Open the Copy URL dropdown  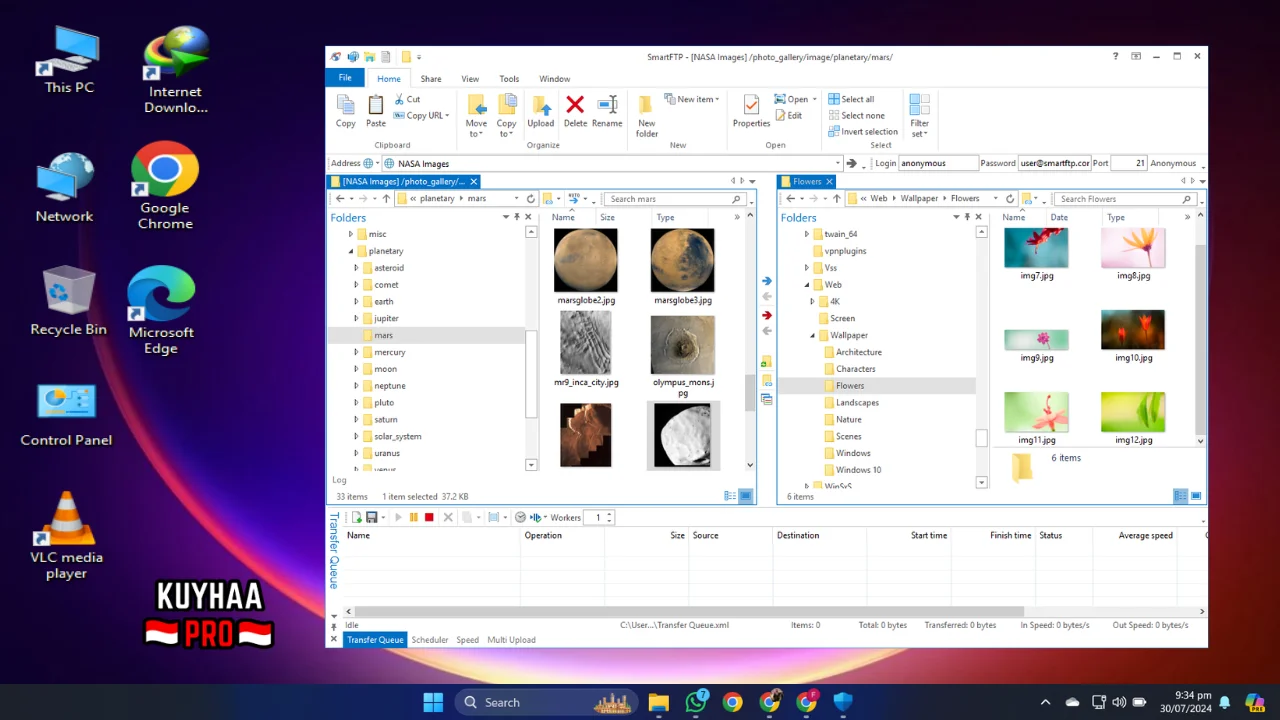(421, 115)
